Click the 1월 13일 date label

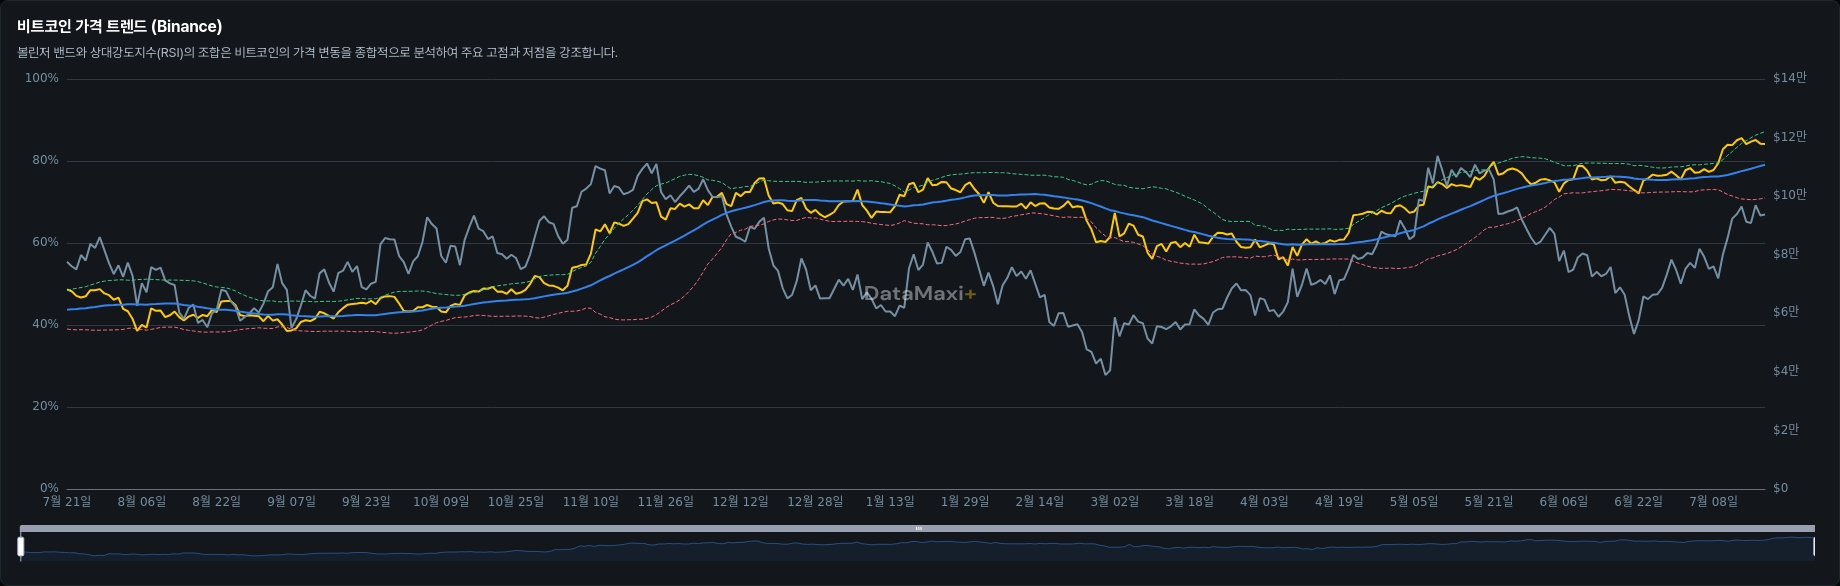tap(890, 501)
